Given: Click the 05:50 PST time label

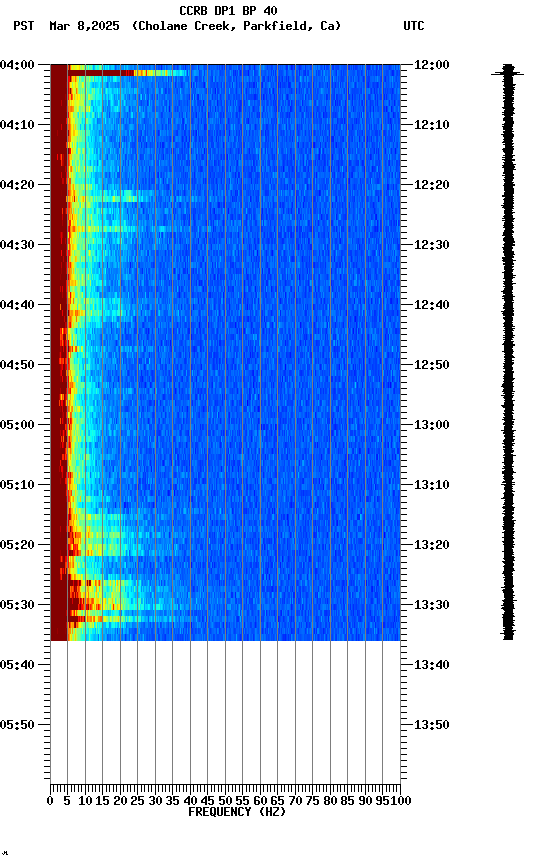Looking at the screenshot, I should 17,725.
